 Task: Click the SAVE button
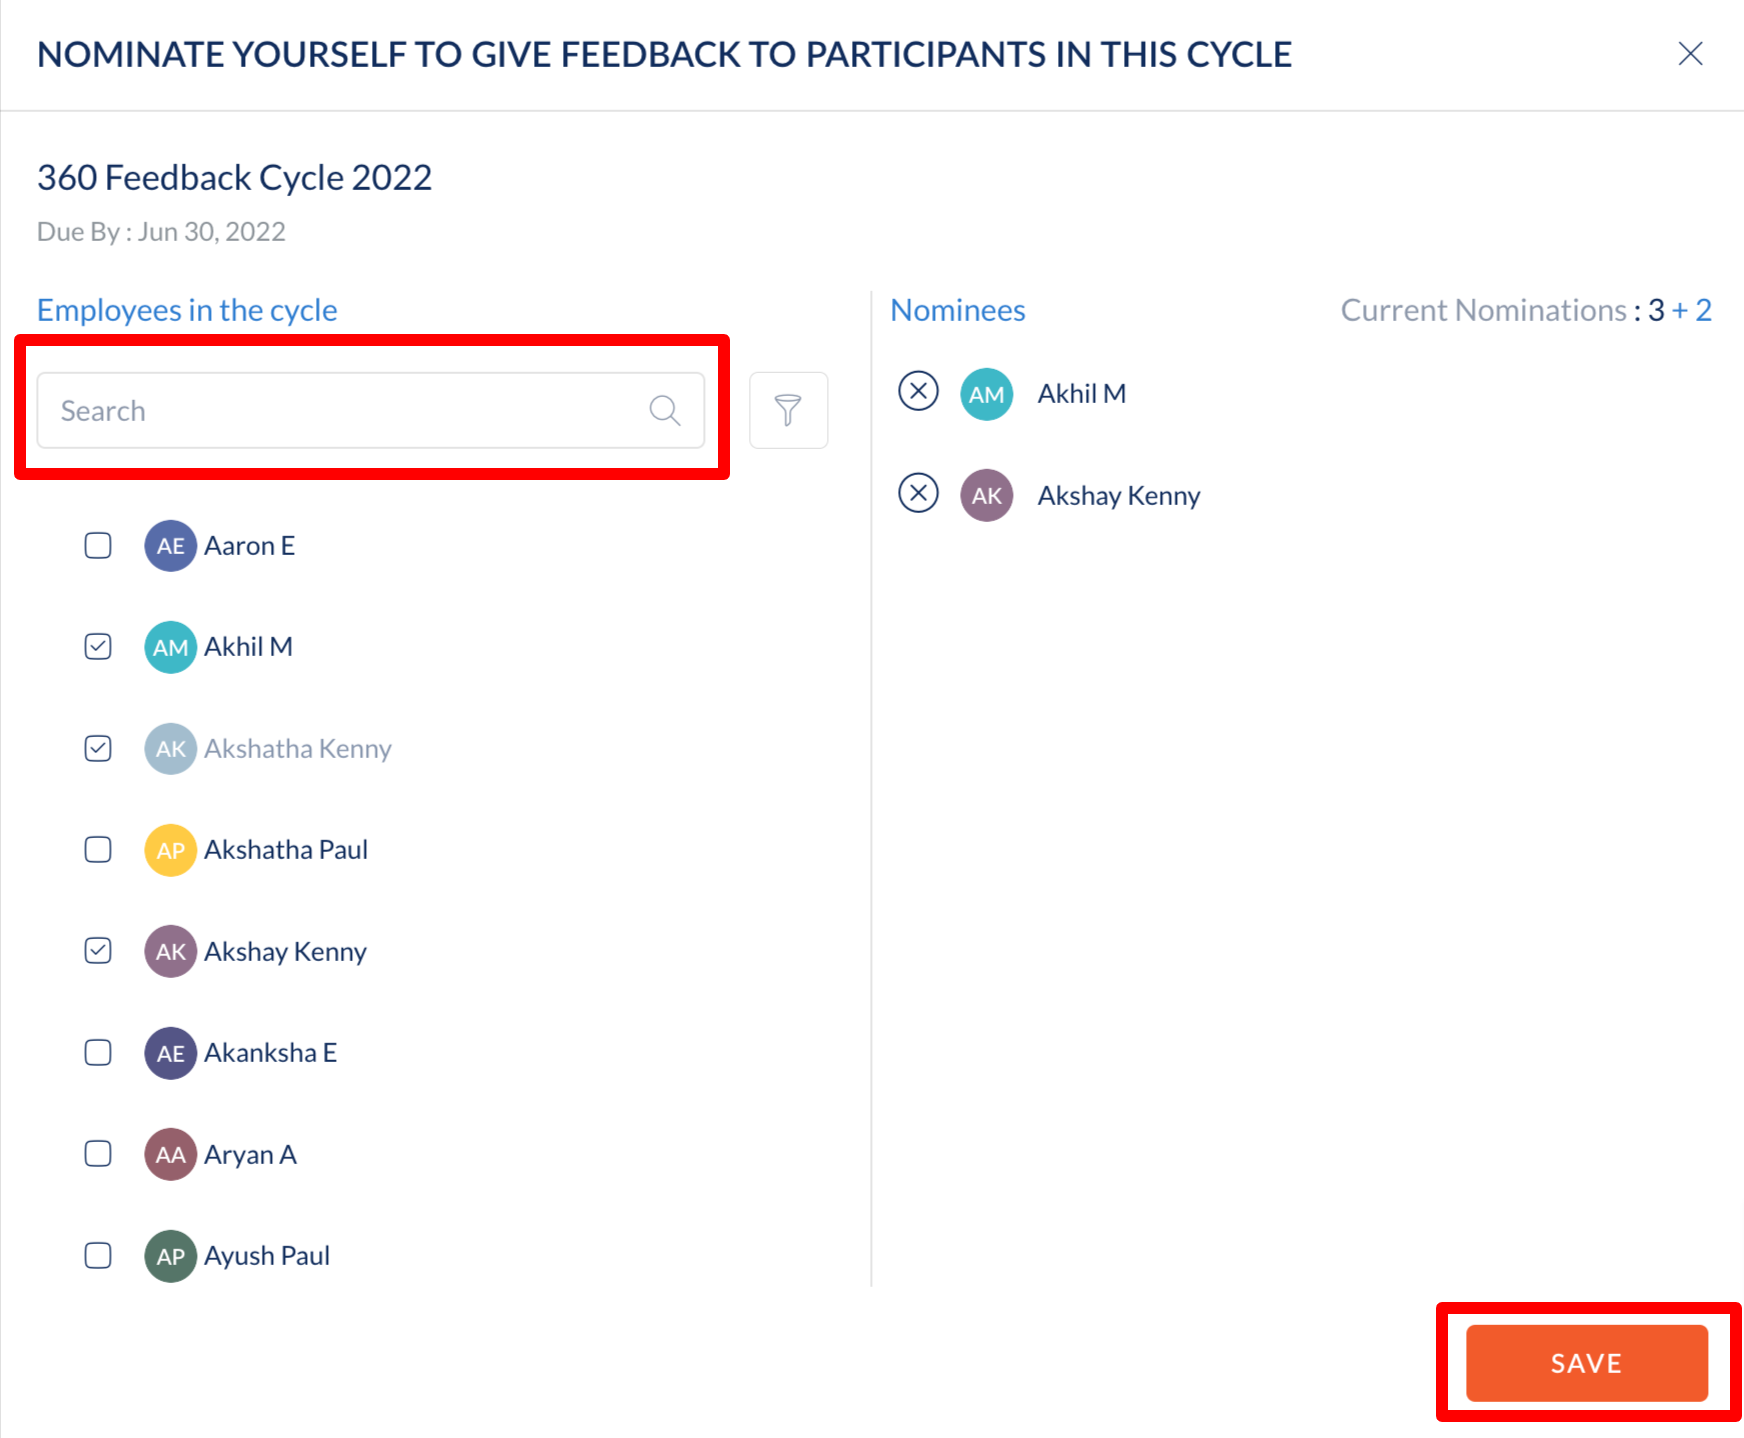(x=1587, y=1363)
